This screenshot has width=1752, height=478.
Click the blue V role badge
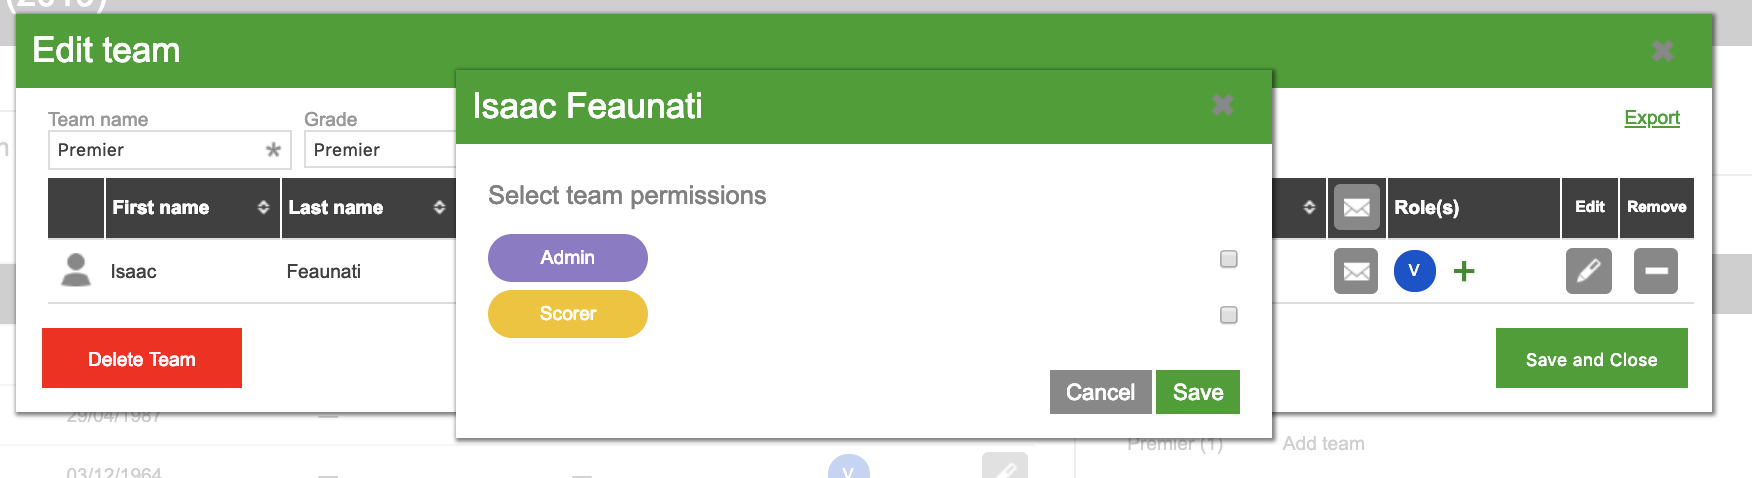pos(1414,271)
